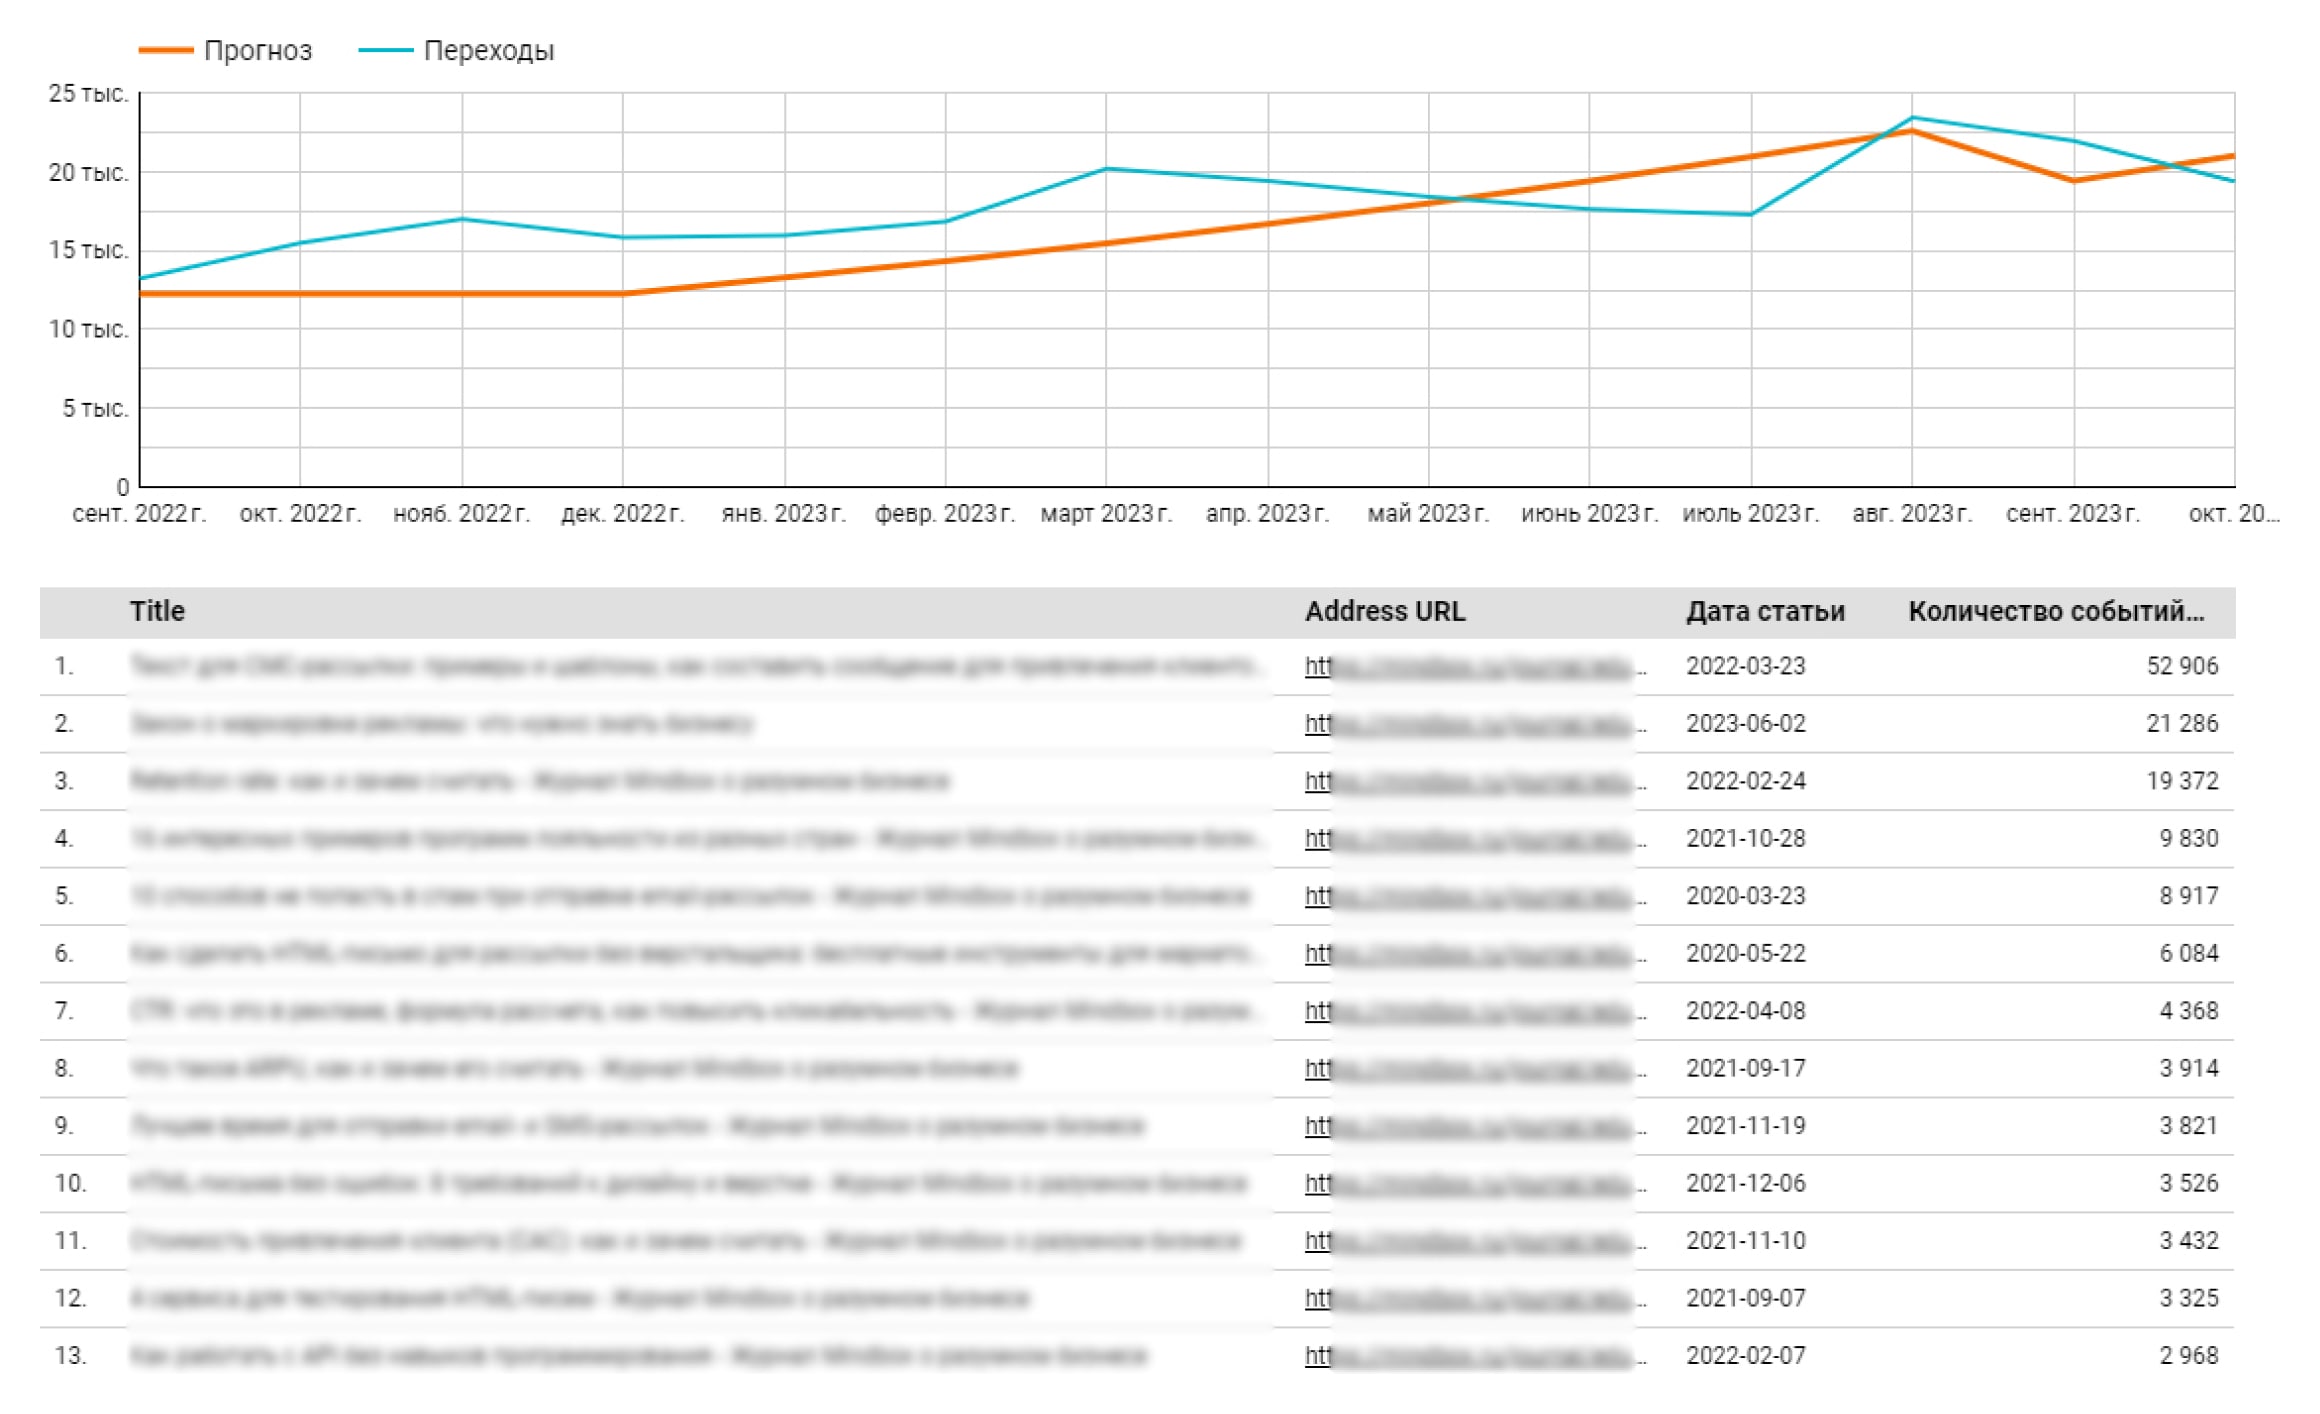Toggle the Прогноз legend series
This screenshot has height=1414, width=2320.
(x=225, y=50)
